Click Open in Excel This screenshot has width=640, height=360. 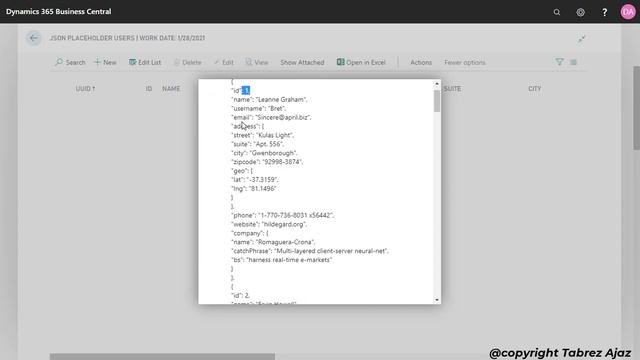361,62
